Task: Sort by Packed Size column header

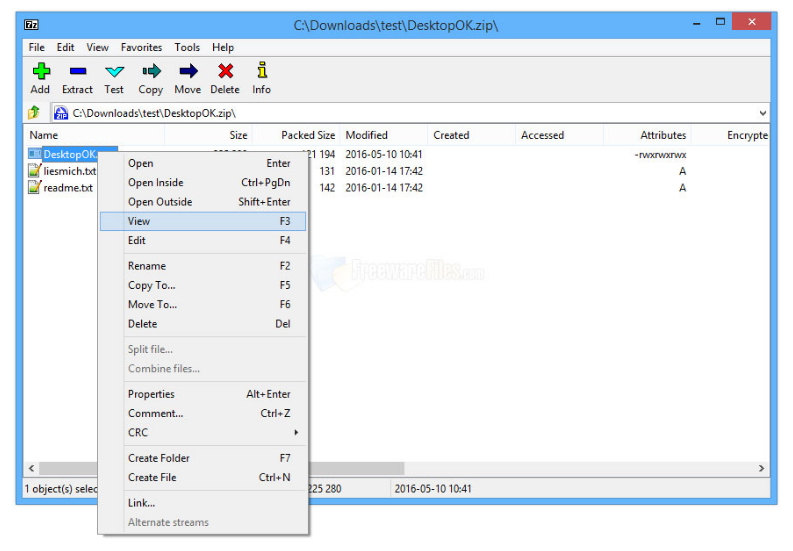Action: 296,135
